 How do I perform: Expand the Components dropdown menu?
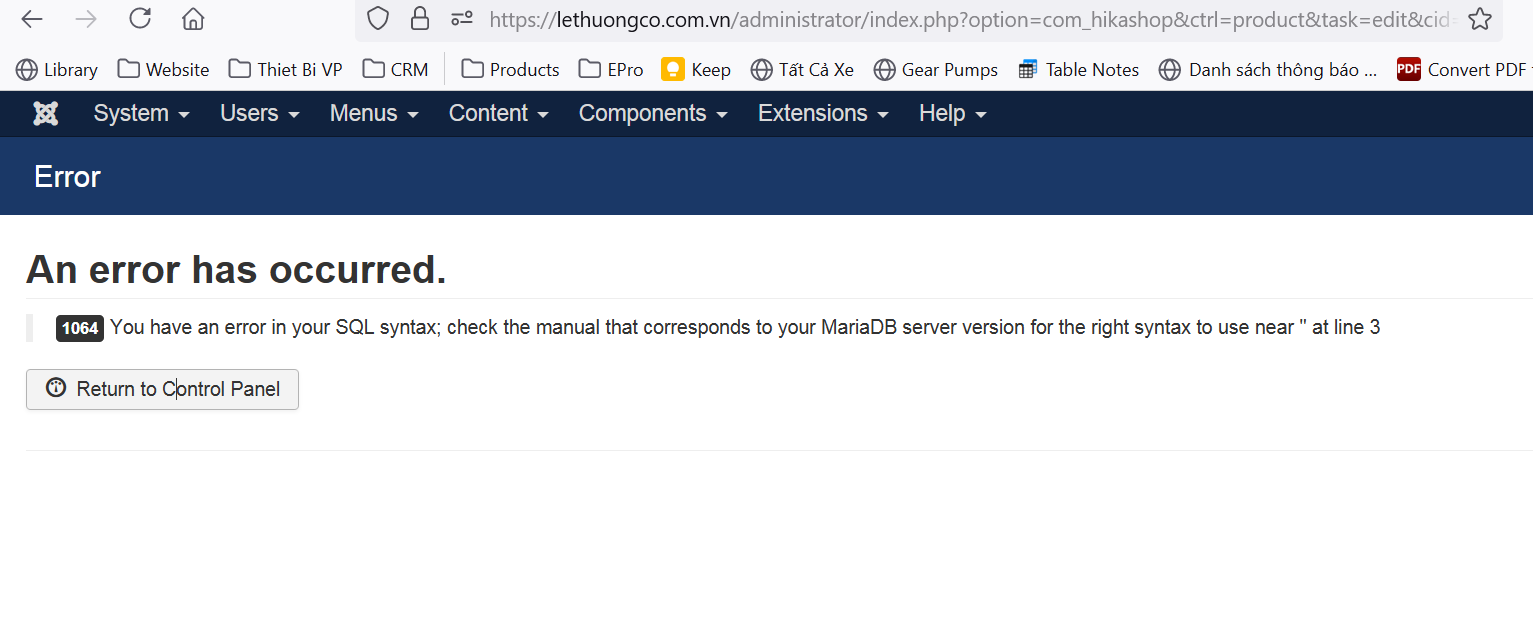click(x=653, y=114)
